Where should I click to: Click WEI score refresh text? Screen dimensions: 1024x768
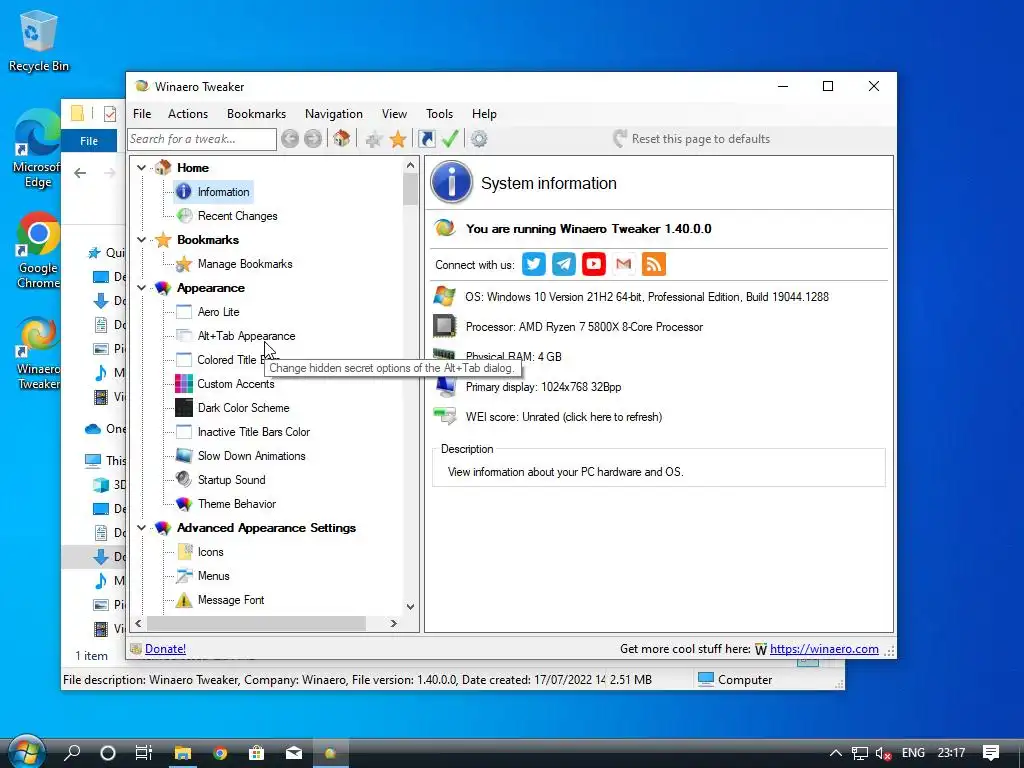coord(564,417)
